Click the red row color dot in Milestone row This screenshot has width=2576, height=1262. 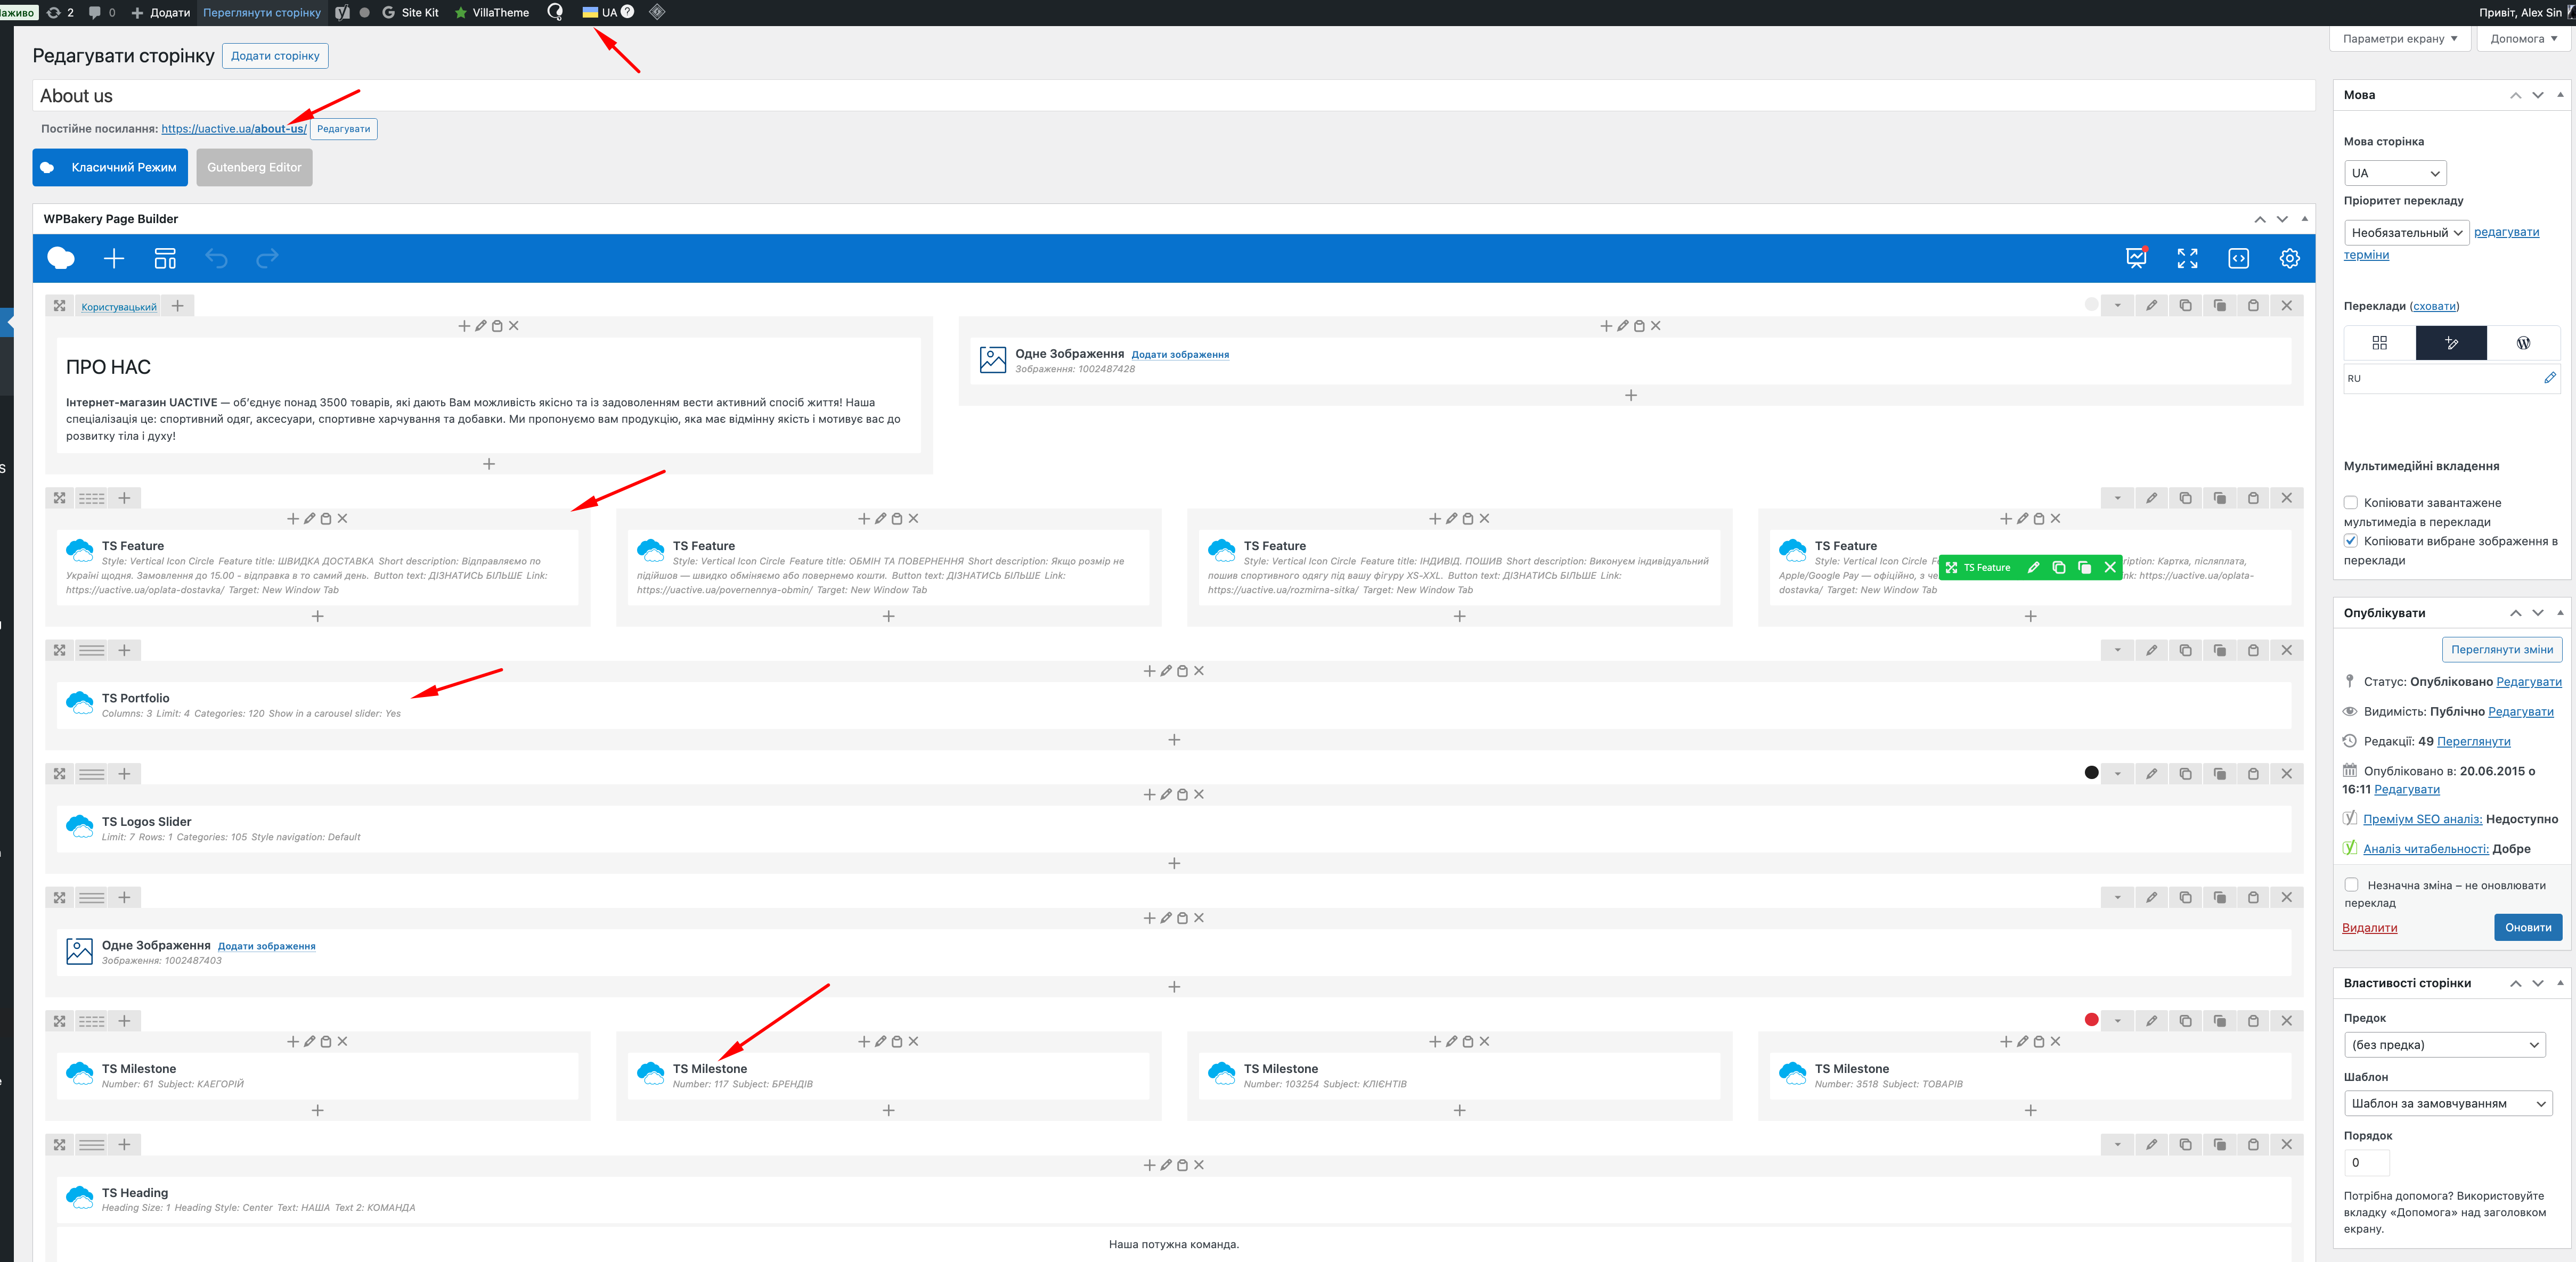[2091, 1020]
